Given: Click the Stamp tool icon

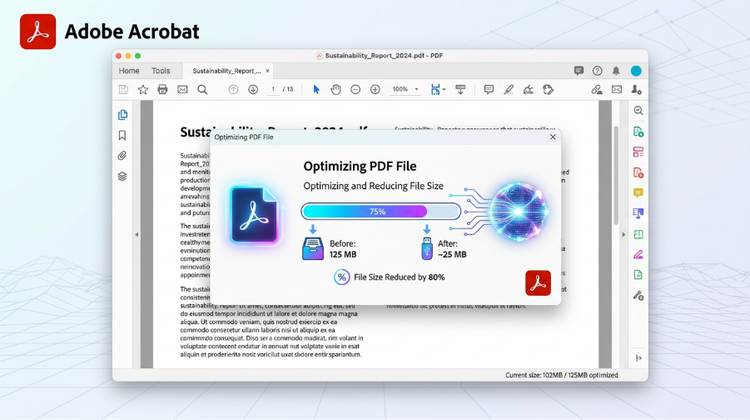Looking at the screenshot, I should point(548,89).
